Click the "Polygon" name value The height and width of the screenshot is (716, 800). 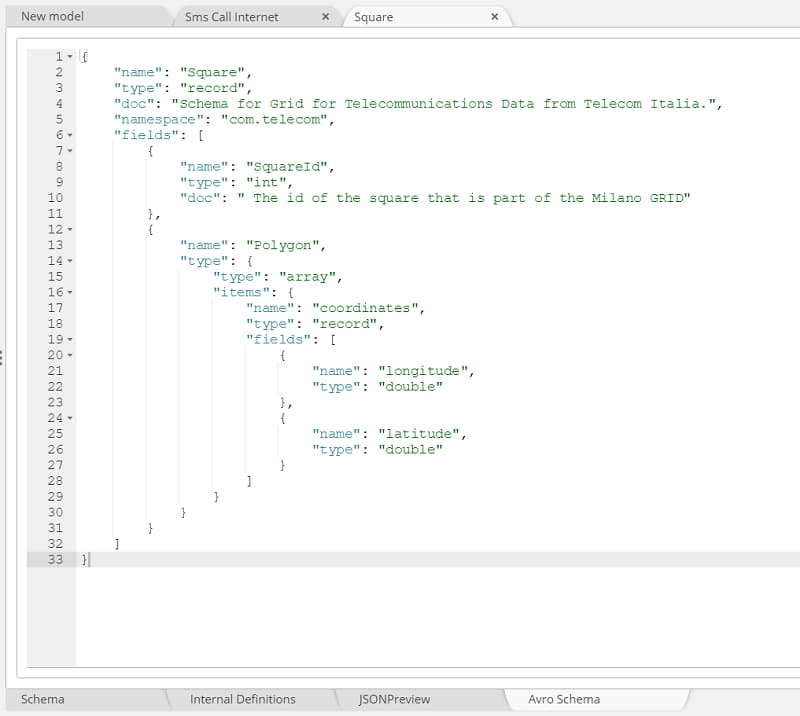(x=283, y=245)
